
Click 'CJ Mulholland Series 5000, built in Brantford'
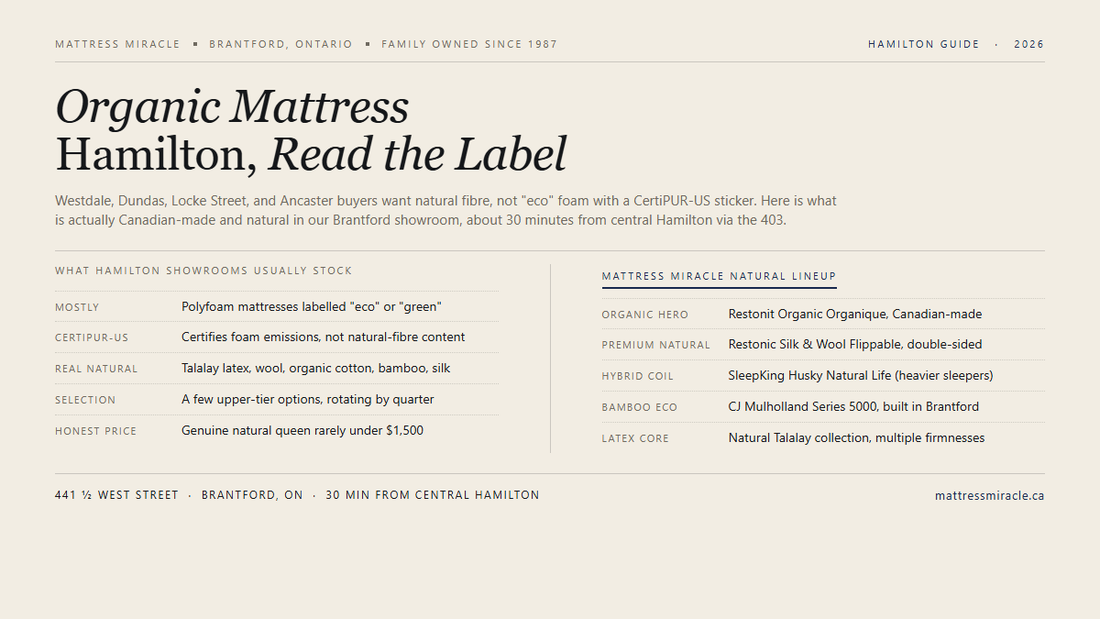pyautogui.click(x=854, y=406)
